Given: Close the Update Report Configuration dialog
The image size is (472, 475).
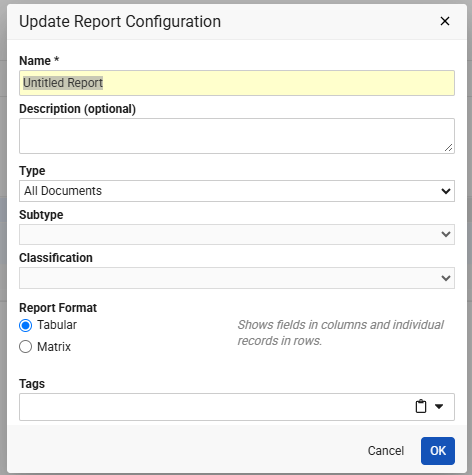Looking at the screenshot, I should (445, 21).
